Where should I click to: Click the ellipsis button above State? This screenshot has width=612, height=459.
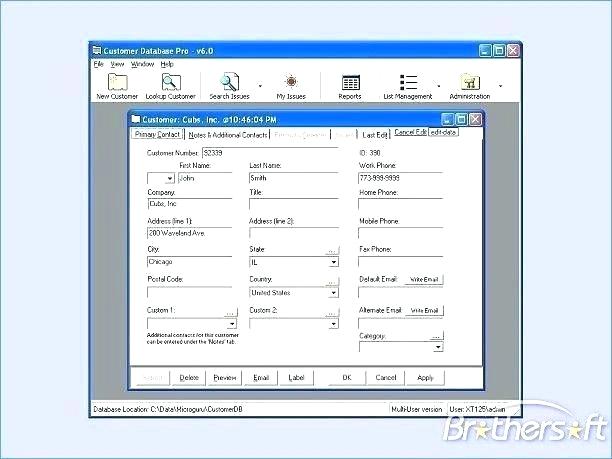coord(333,250)
